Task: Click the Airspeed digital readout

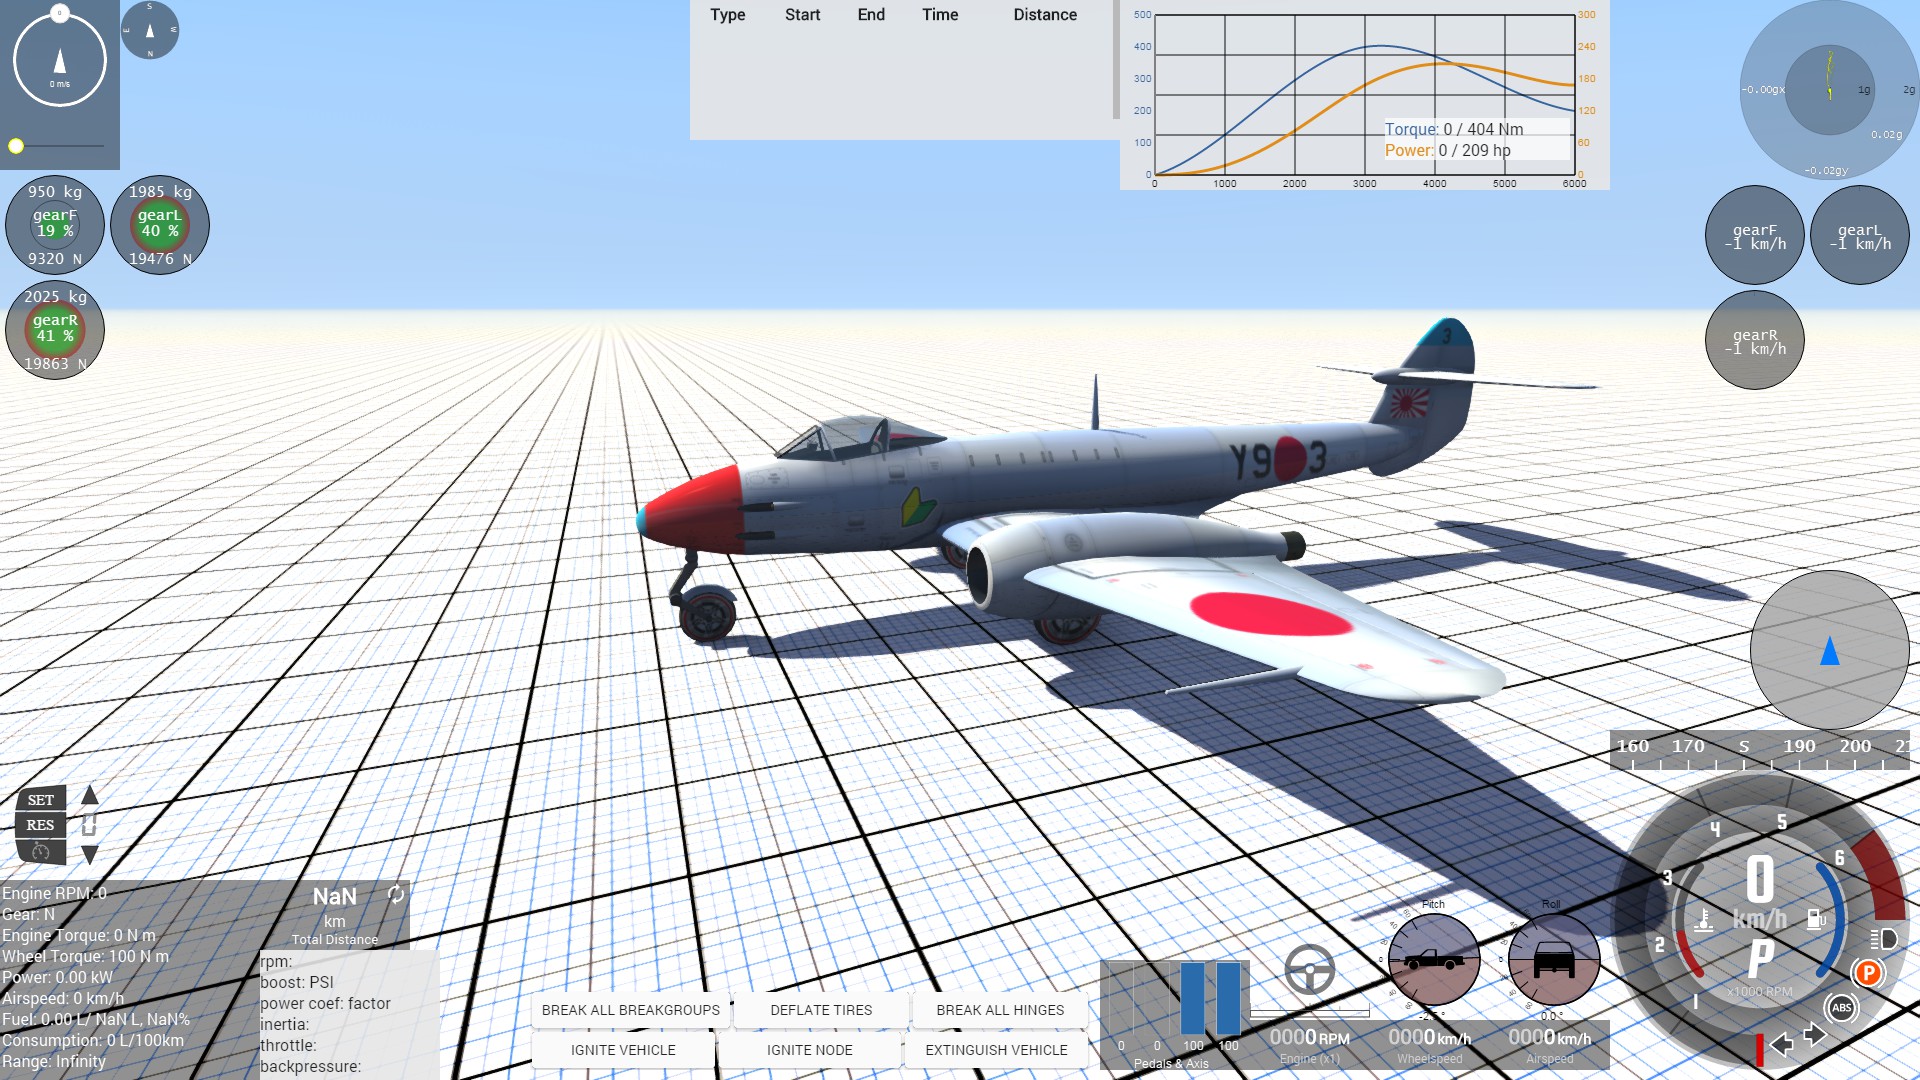Action: (x=1549, y=1045)
